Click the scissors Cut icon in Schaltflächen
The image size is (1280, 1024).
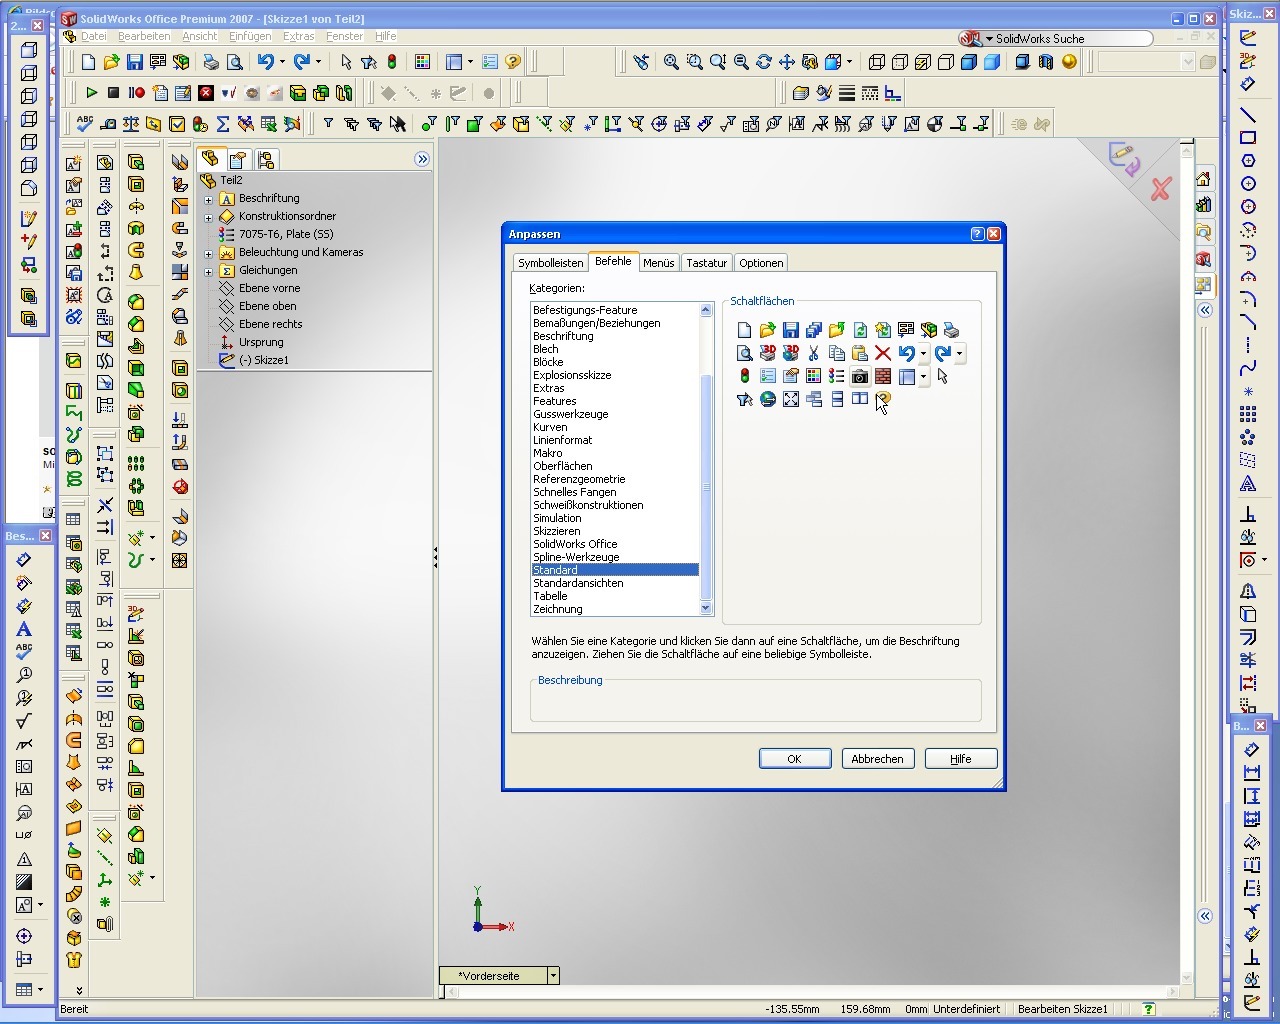tap(813, 353)
